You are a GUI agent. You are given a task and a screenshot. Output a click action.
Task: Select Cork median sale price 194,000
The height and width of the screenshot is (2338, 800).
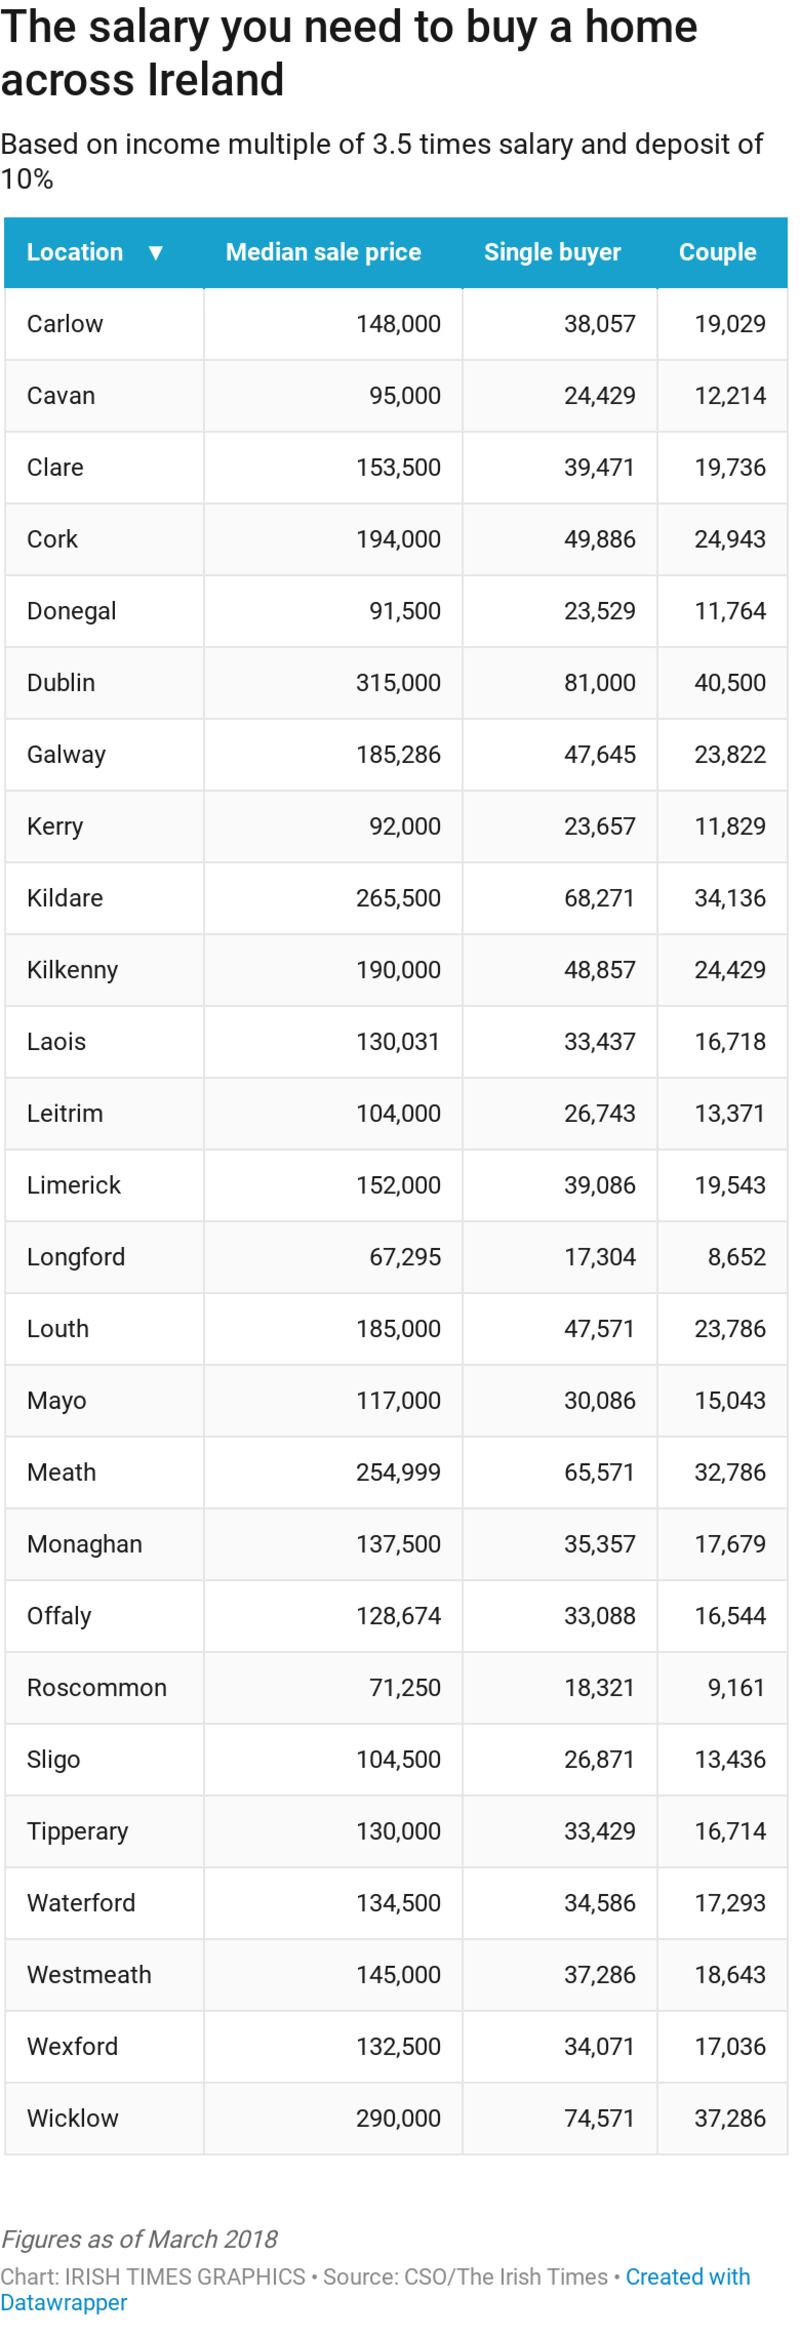pyautogui.click(x=398, y=539)
